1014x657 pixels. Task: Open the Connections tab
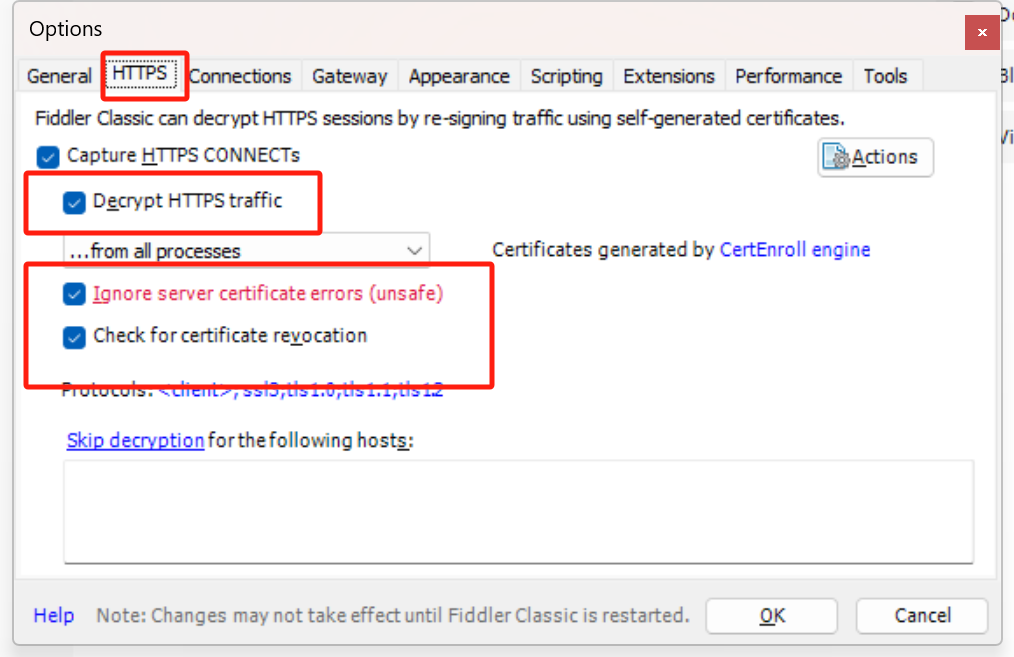pyautogui.click(x=240, y=76)
